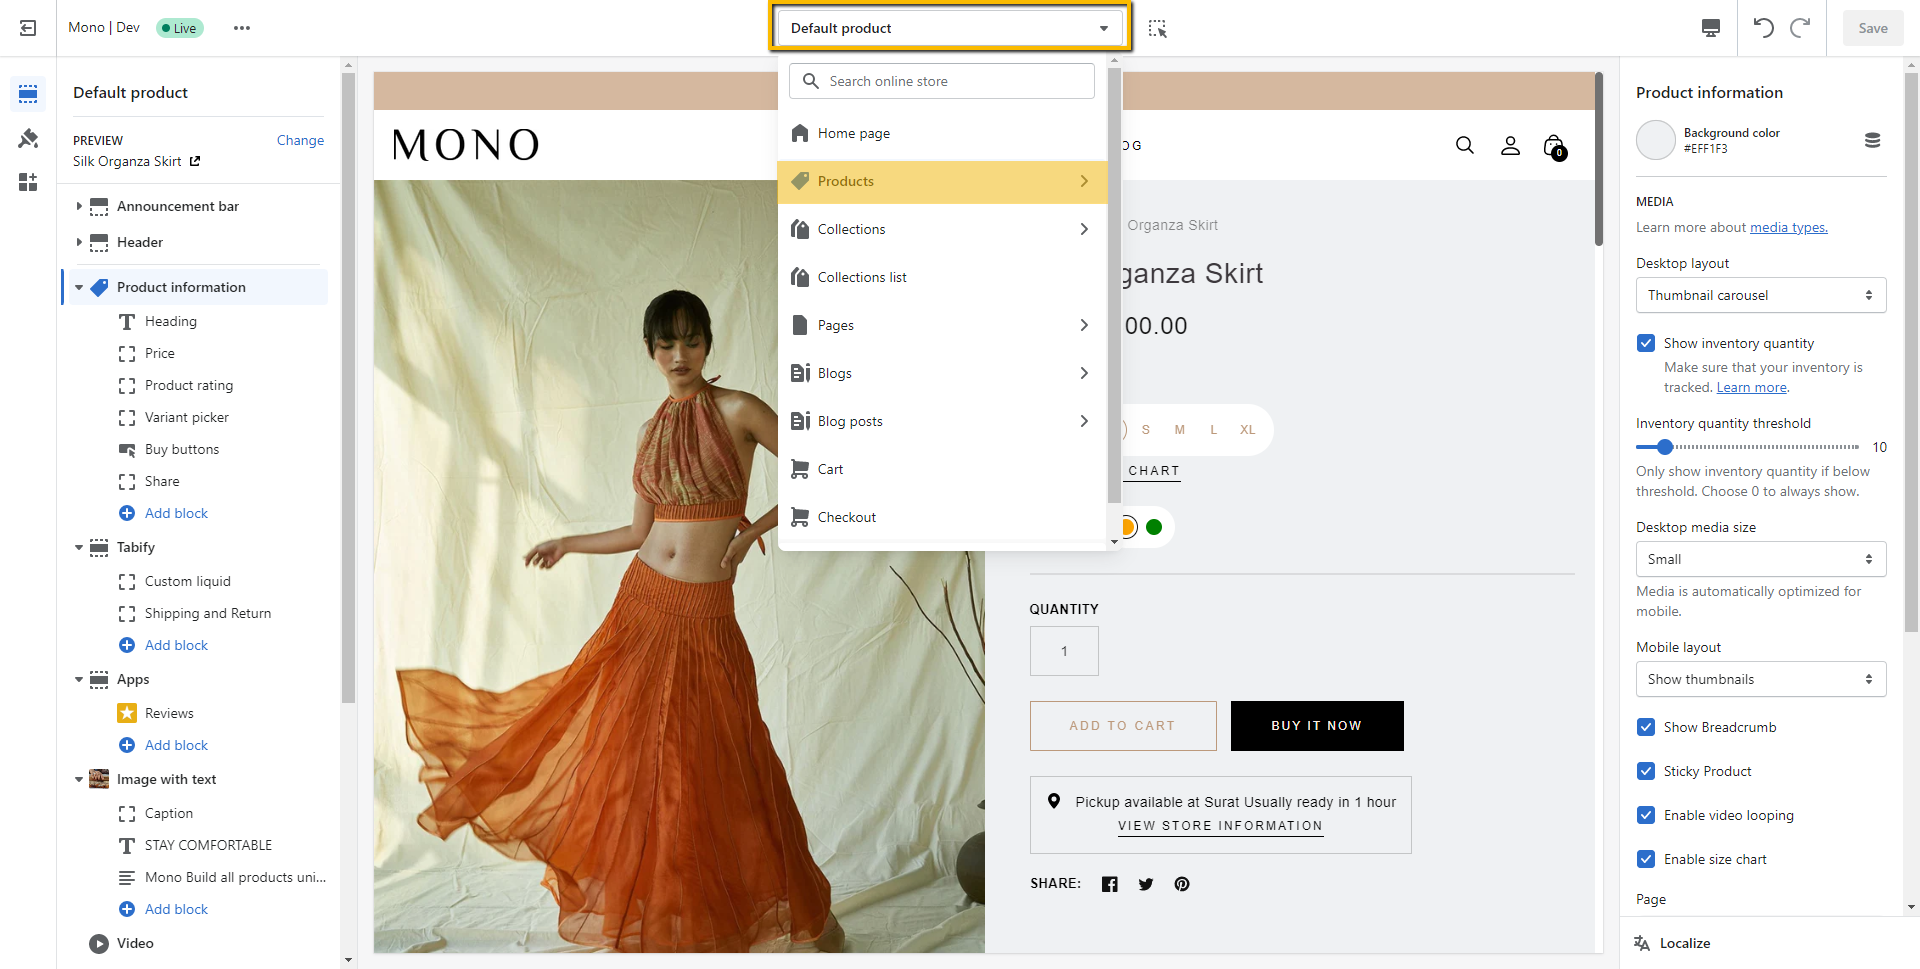Open Products submenu
Image resolution: width=1920 pixels, height=969 pixels.
tap(943, 181)
